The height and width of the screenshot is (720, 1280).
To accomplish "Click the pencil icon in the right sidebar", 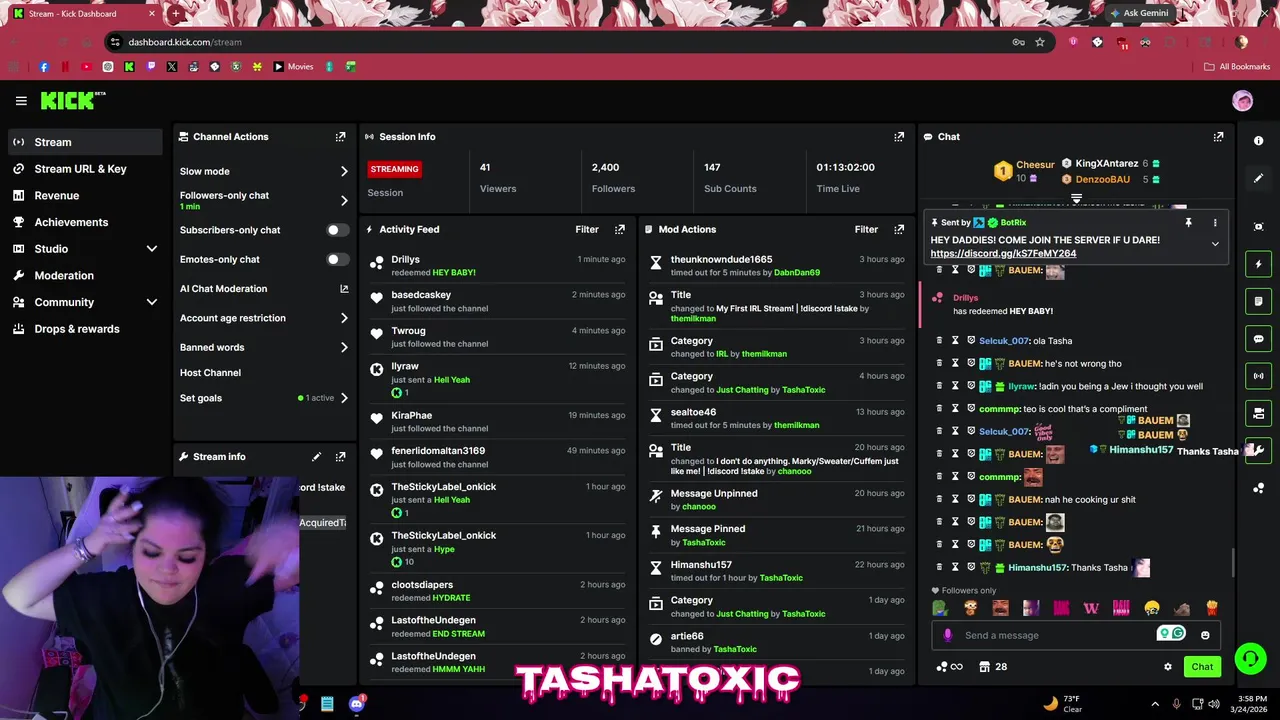I will pos(1258,178).
